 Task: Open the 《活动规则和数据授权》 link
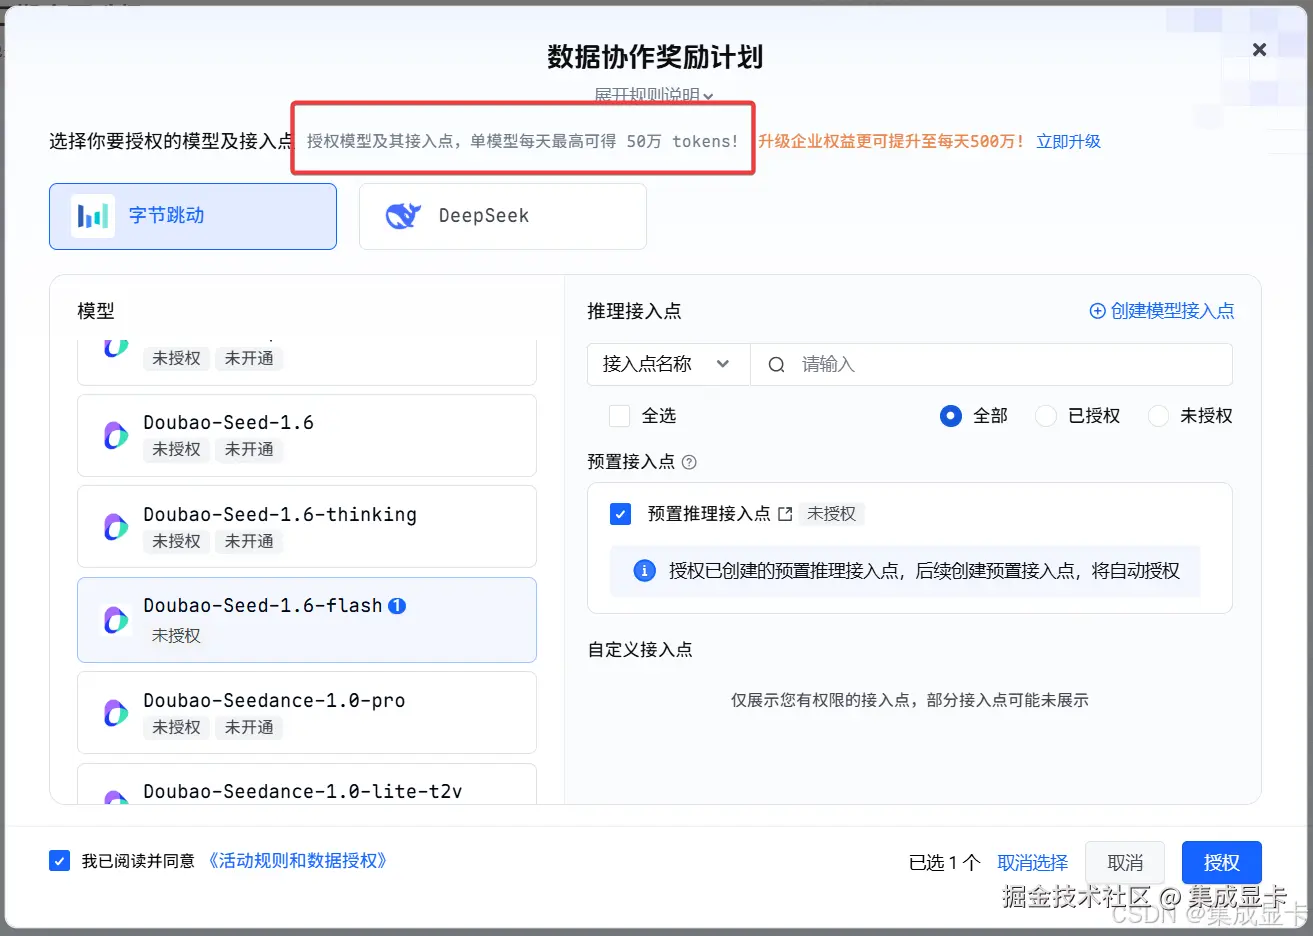click(x=297, y=860)
